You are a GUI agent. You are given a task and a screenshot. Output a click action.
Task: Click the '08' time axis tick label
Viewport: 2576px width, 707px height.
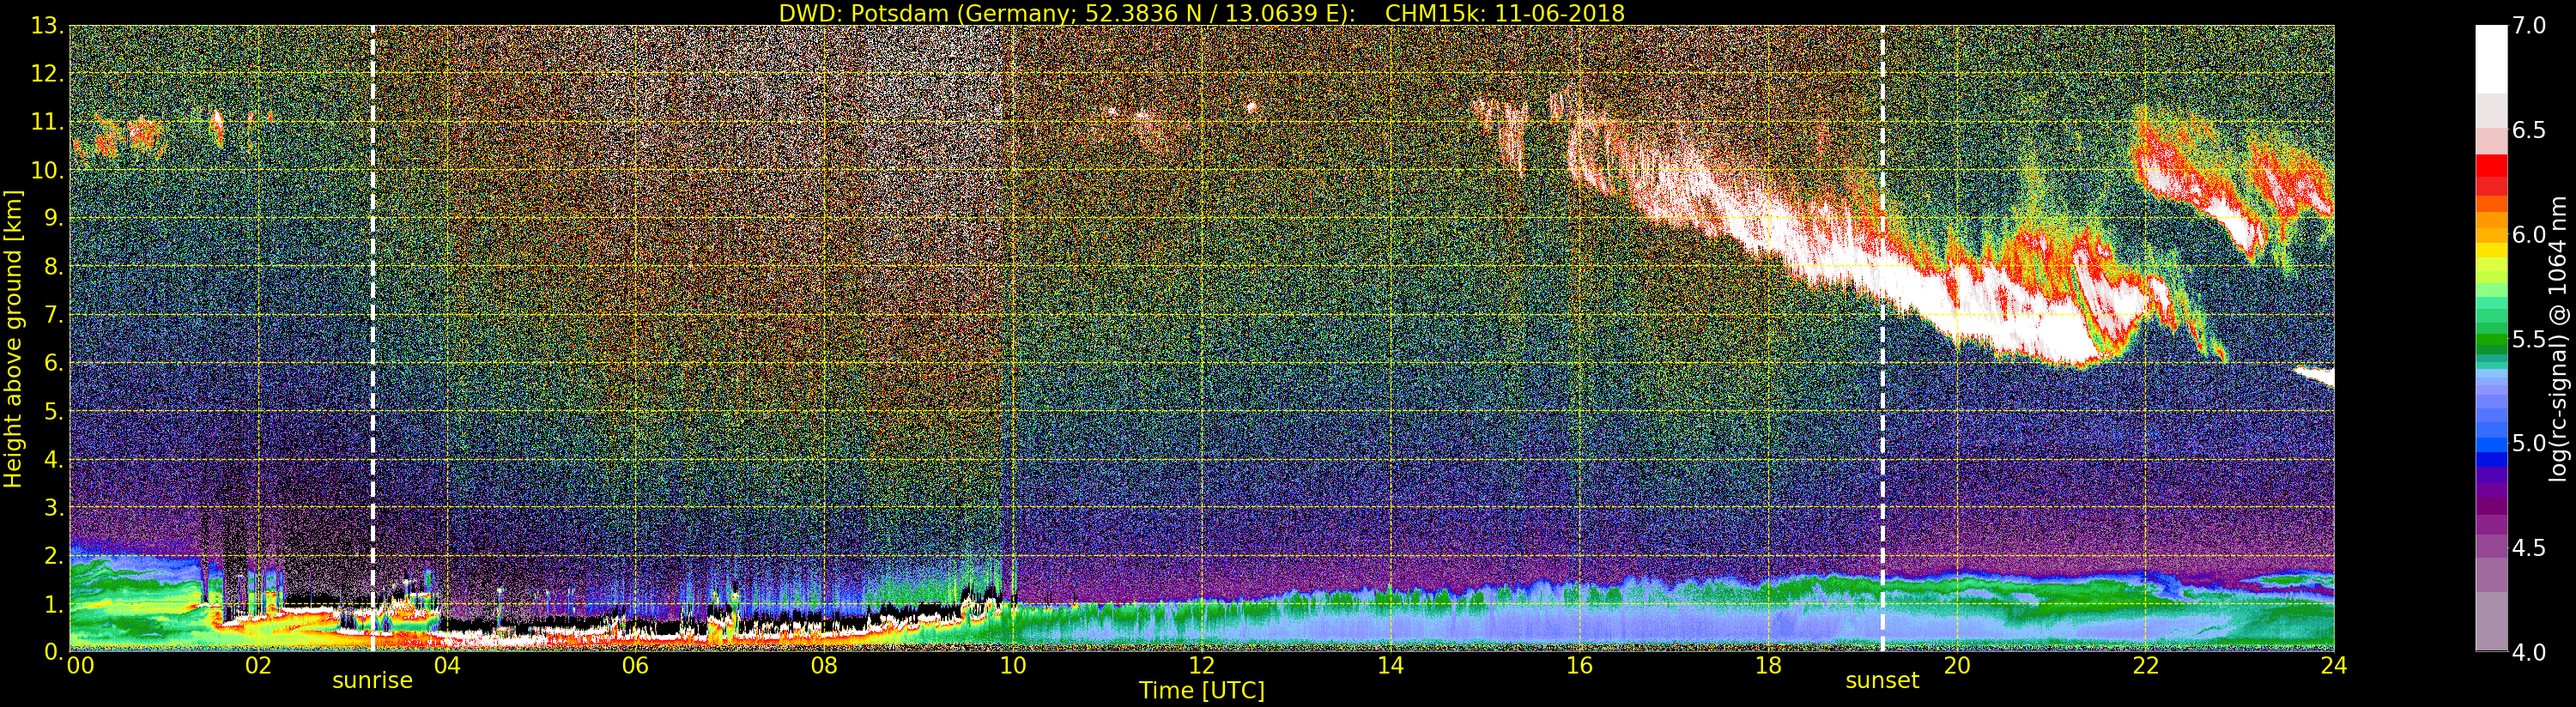pyautogui.click(x=824, y=666)
